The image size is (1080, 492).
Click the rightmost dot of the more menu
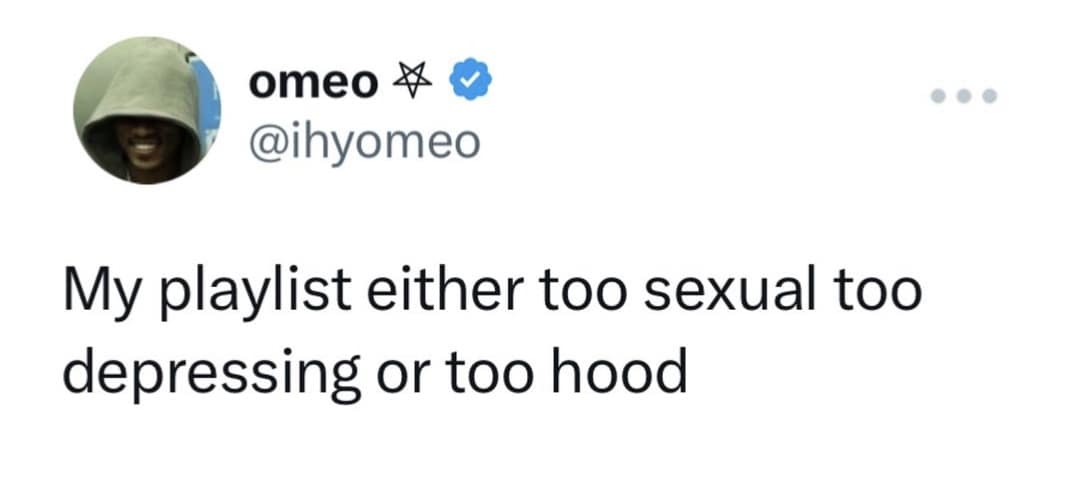pyautogui.click(x=988, y=98)
